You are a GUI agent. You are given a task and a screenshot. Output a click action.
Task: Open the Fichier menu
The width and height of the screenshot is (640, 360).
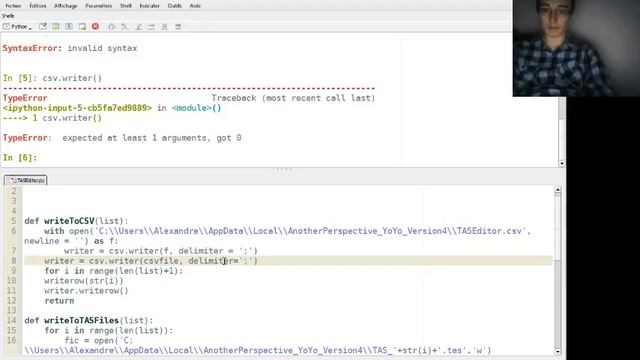(13, 6)
